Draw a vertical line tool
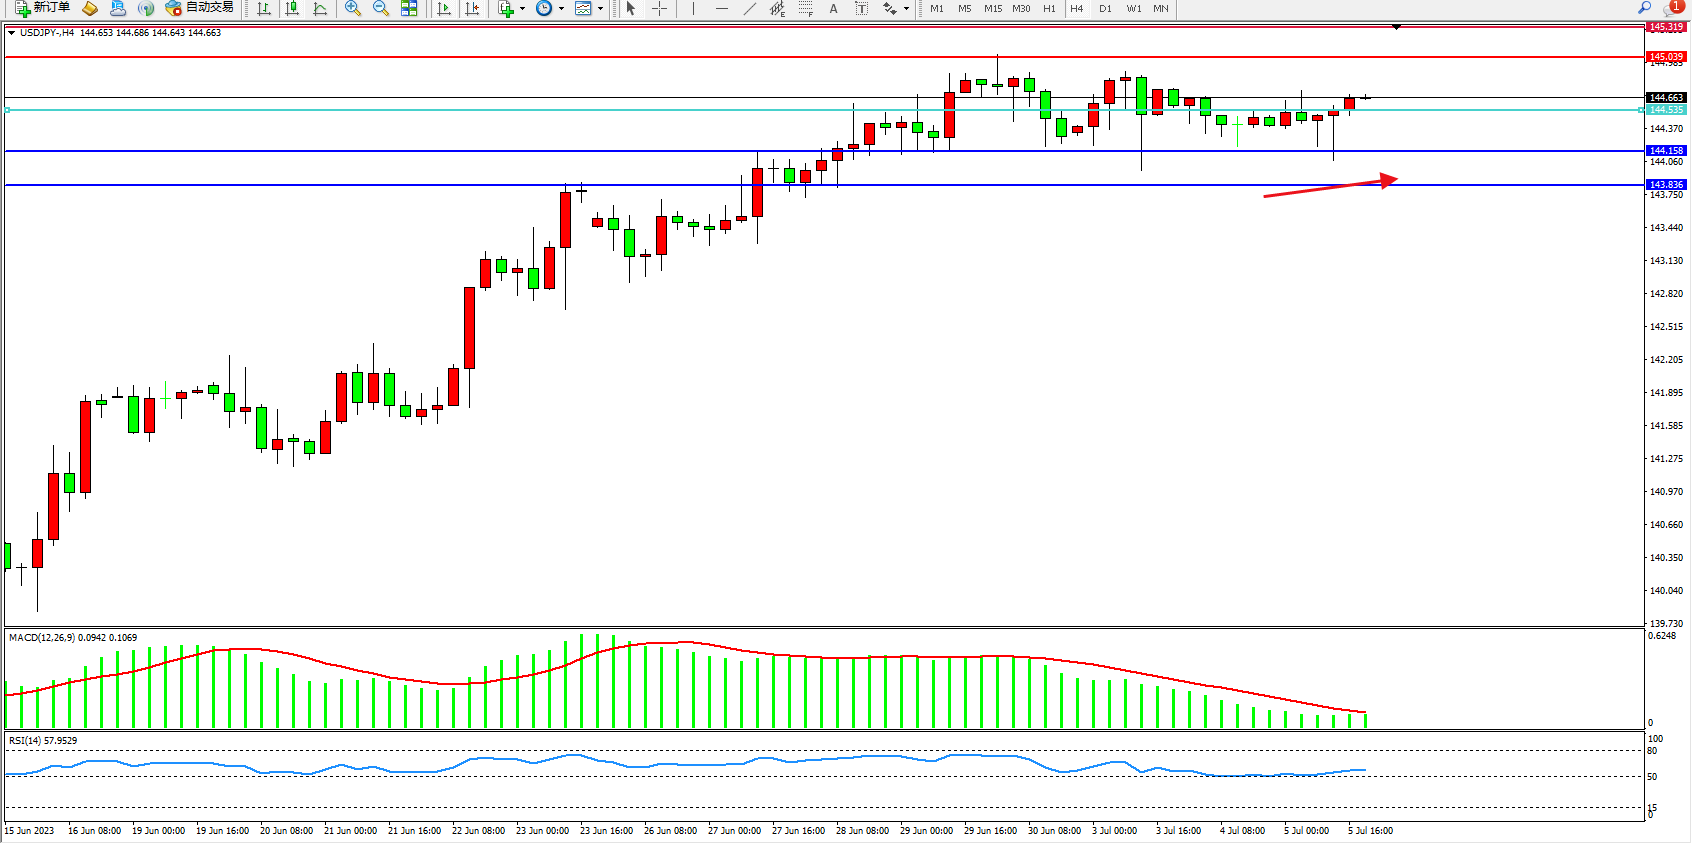 pos(693,9)
